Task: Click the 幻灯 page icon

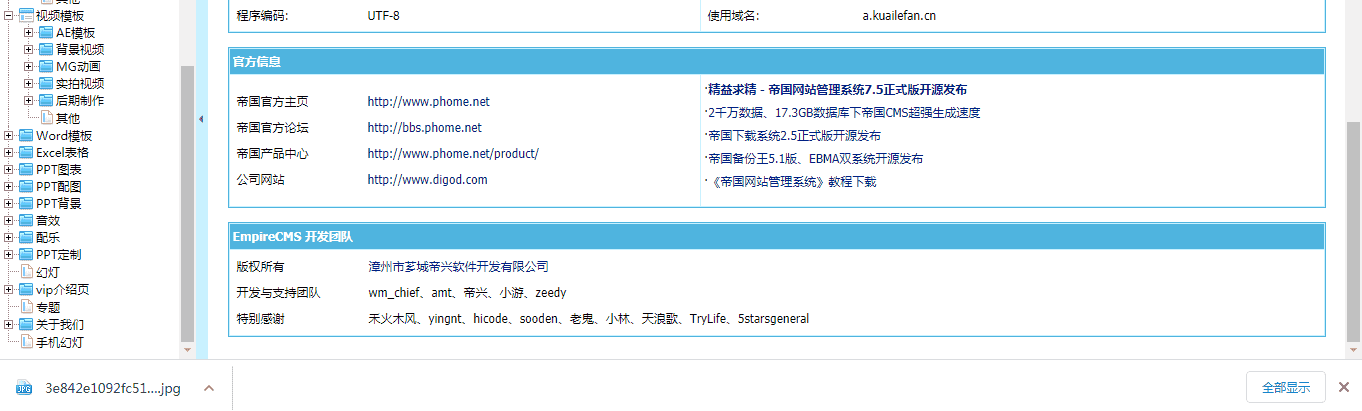Action: tap(27, 271)
